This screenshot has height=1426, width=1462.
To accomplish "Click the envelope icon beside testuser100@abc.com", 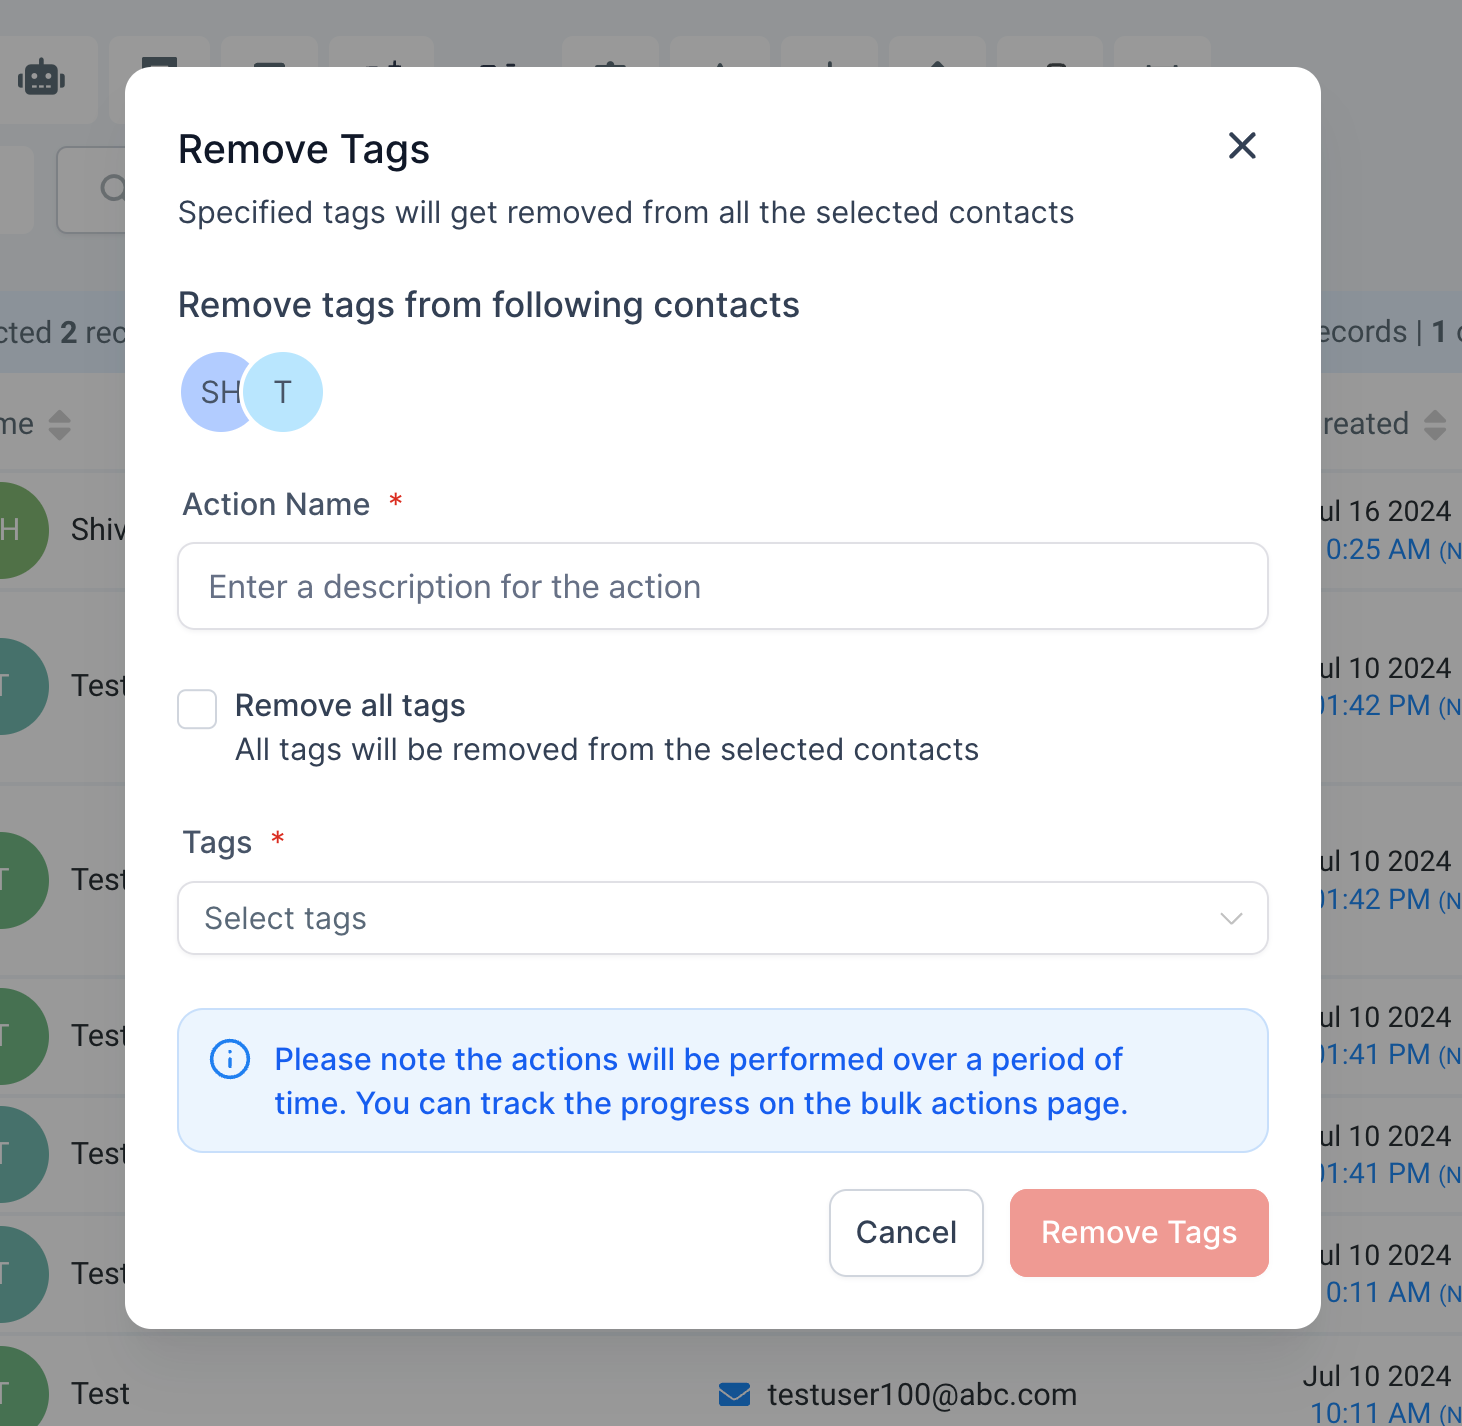I will click(x=735, y=1394).
